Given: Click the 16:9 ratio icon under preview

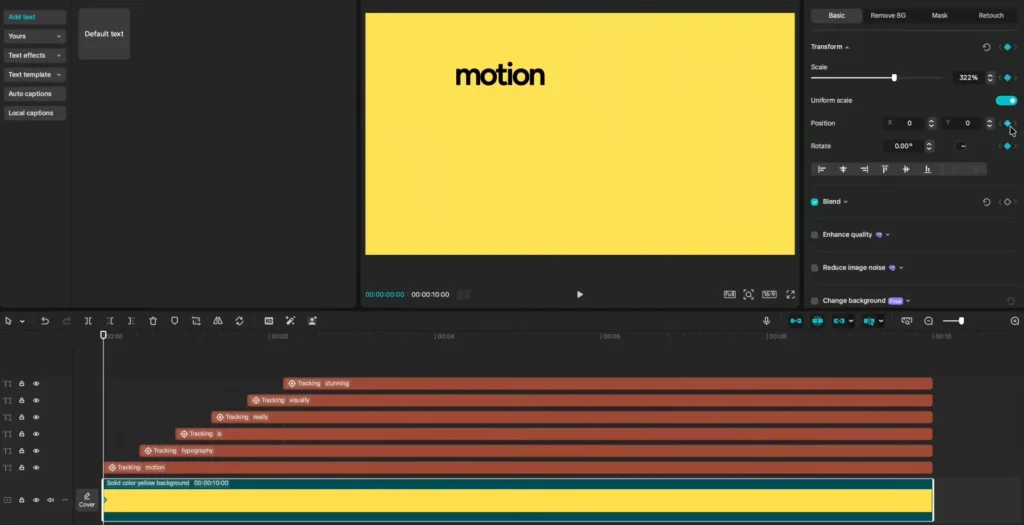Looking at the screenshot, I should click(x=769, y=294).
